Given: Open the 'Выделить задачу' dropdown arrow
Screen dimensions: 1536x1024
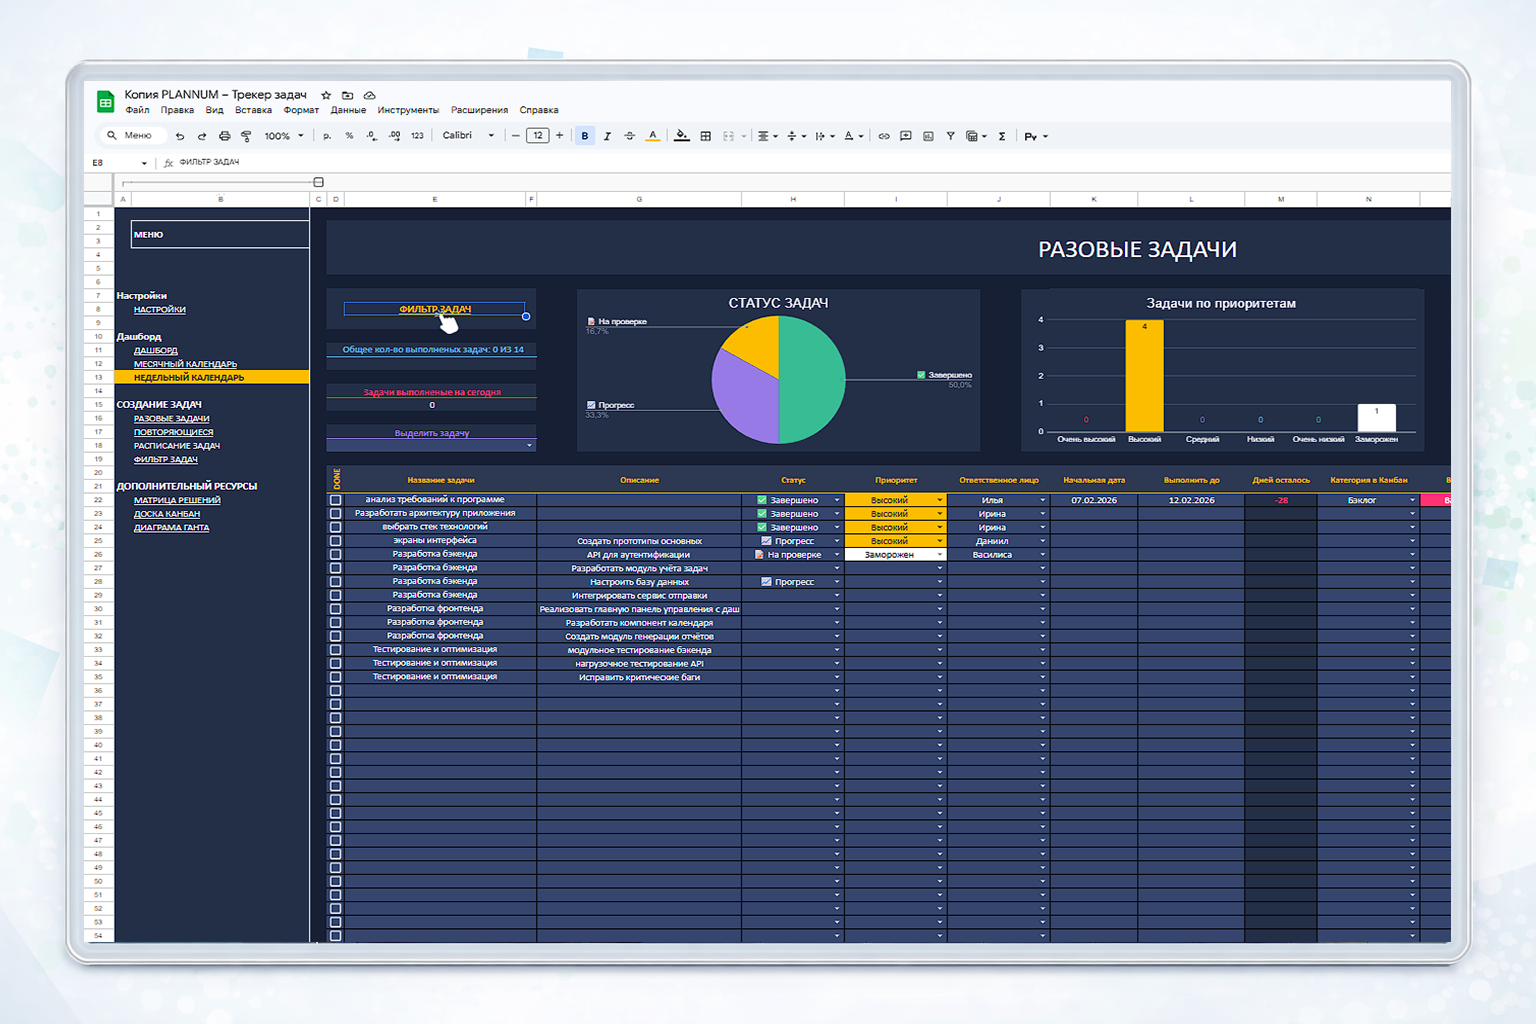Looking at the screenshot, I should (x=529, y=445).
